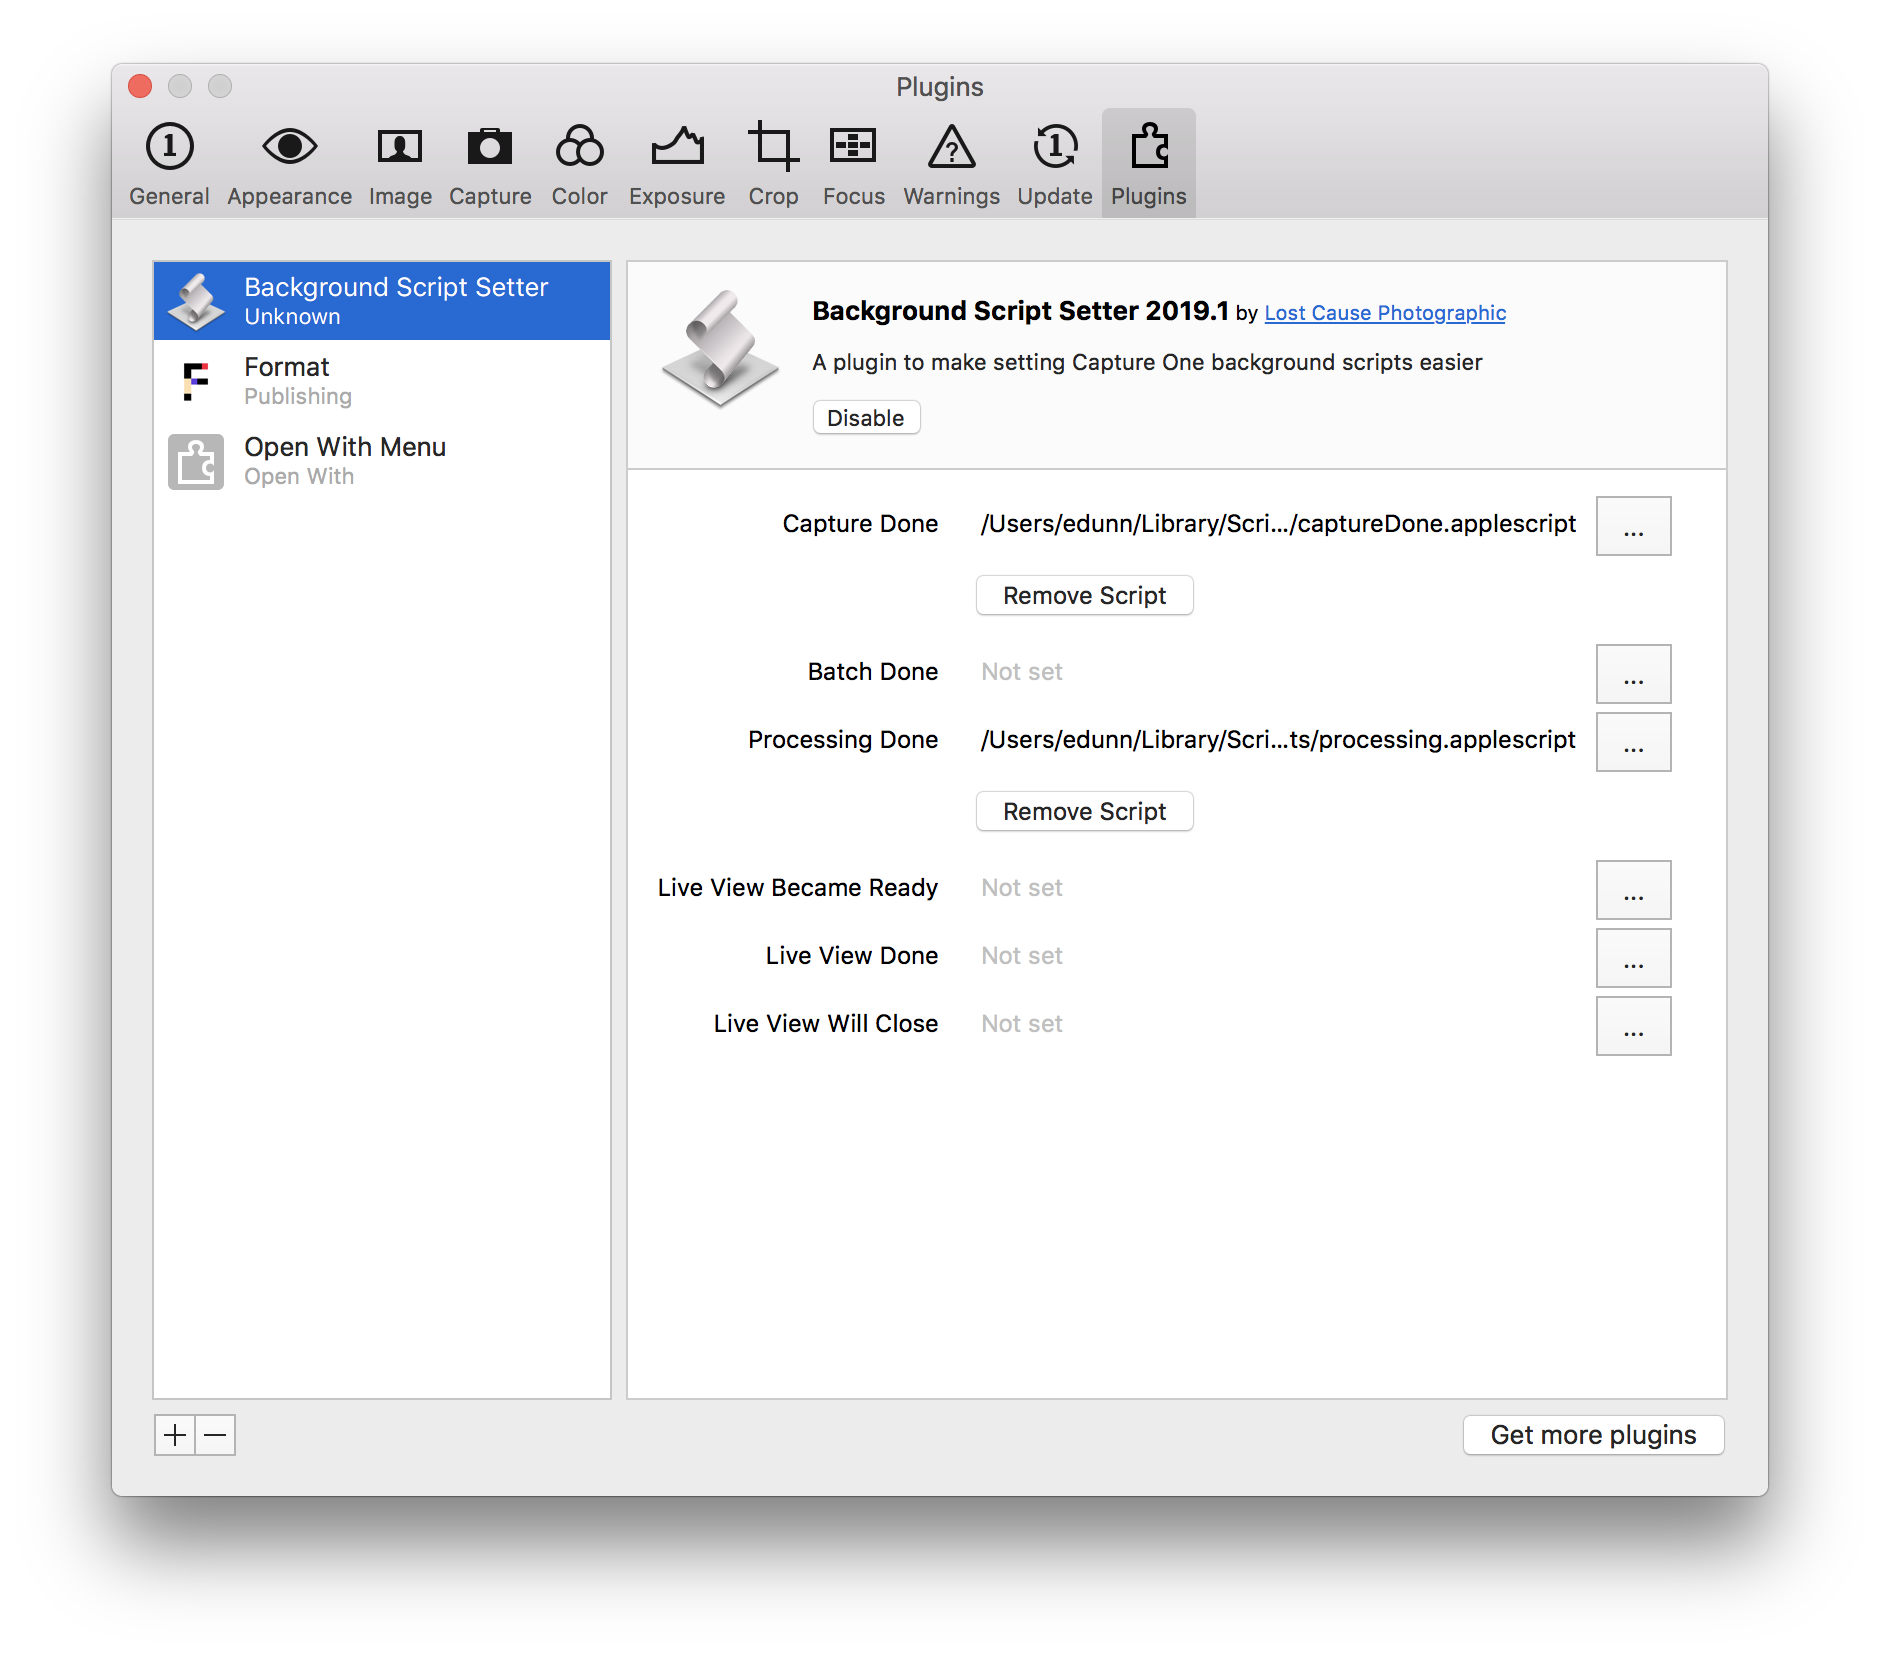
Task: Browse for a Batch Done script
Action: 1633,674
